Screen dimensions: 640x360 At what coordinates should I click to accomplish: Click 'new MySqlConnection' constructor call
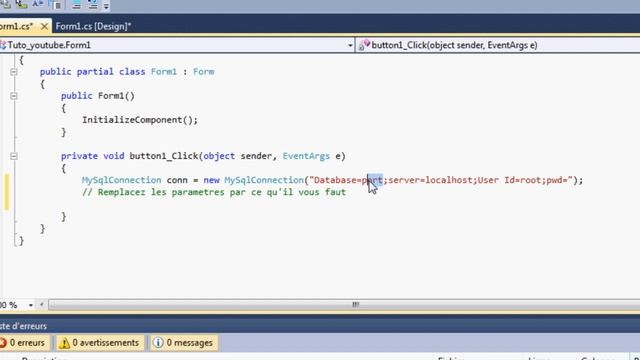coord(253,180)
